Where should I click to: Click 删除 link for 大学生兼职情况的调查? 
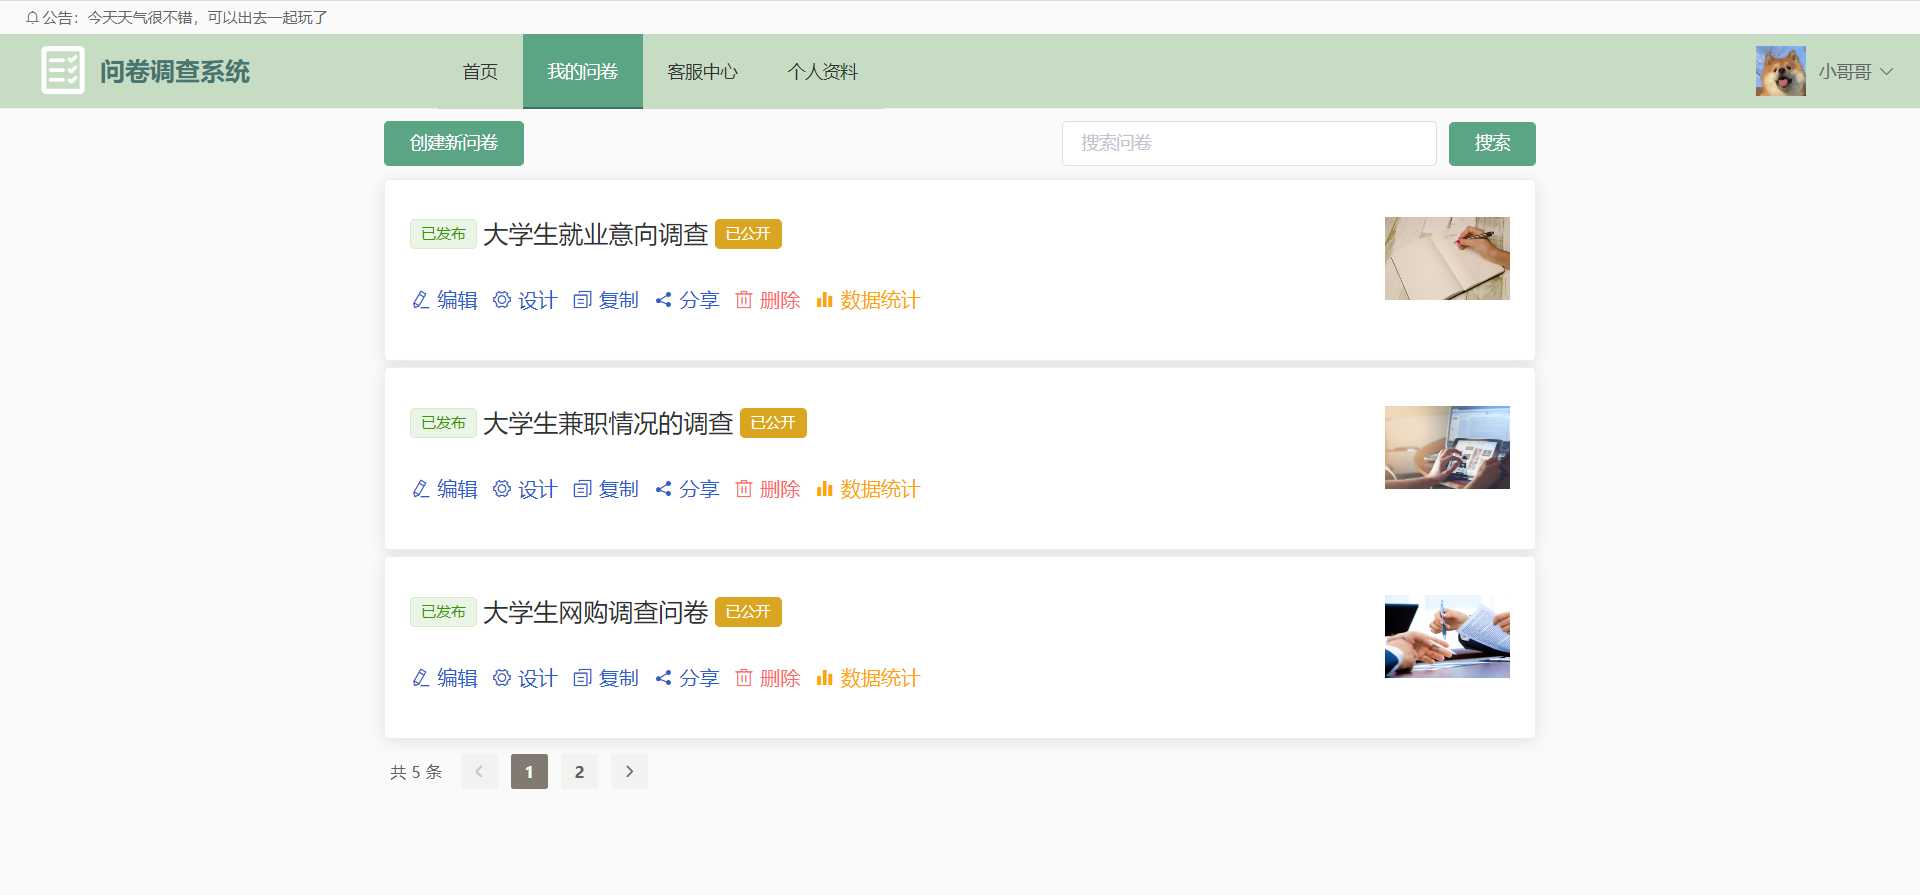pos(780,489)
